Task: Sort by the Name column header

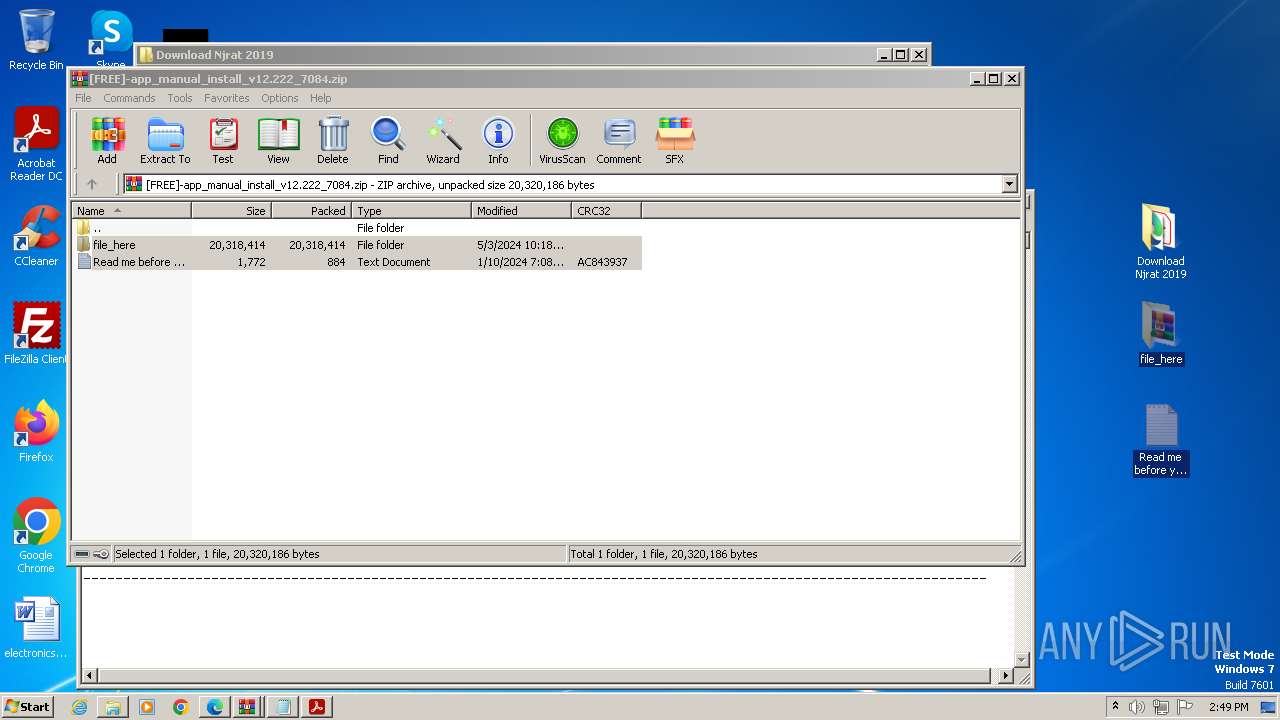Action: click(x=131, y=211)
